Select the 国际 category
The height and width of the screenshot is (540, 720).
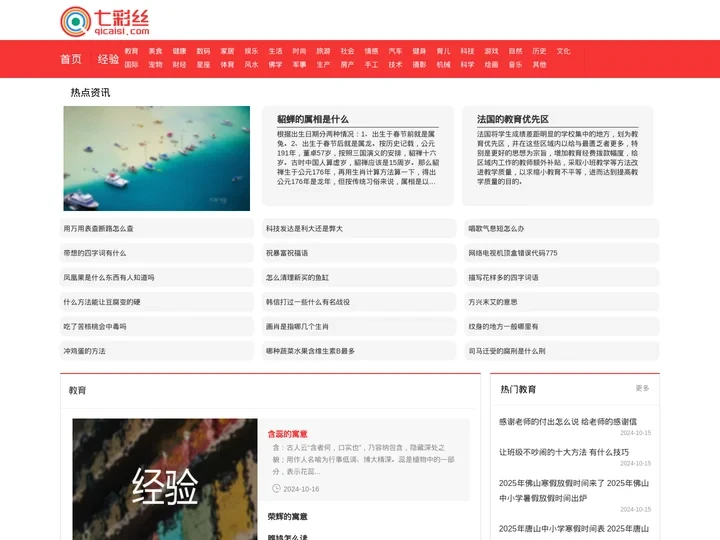coord(131,65)
